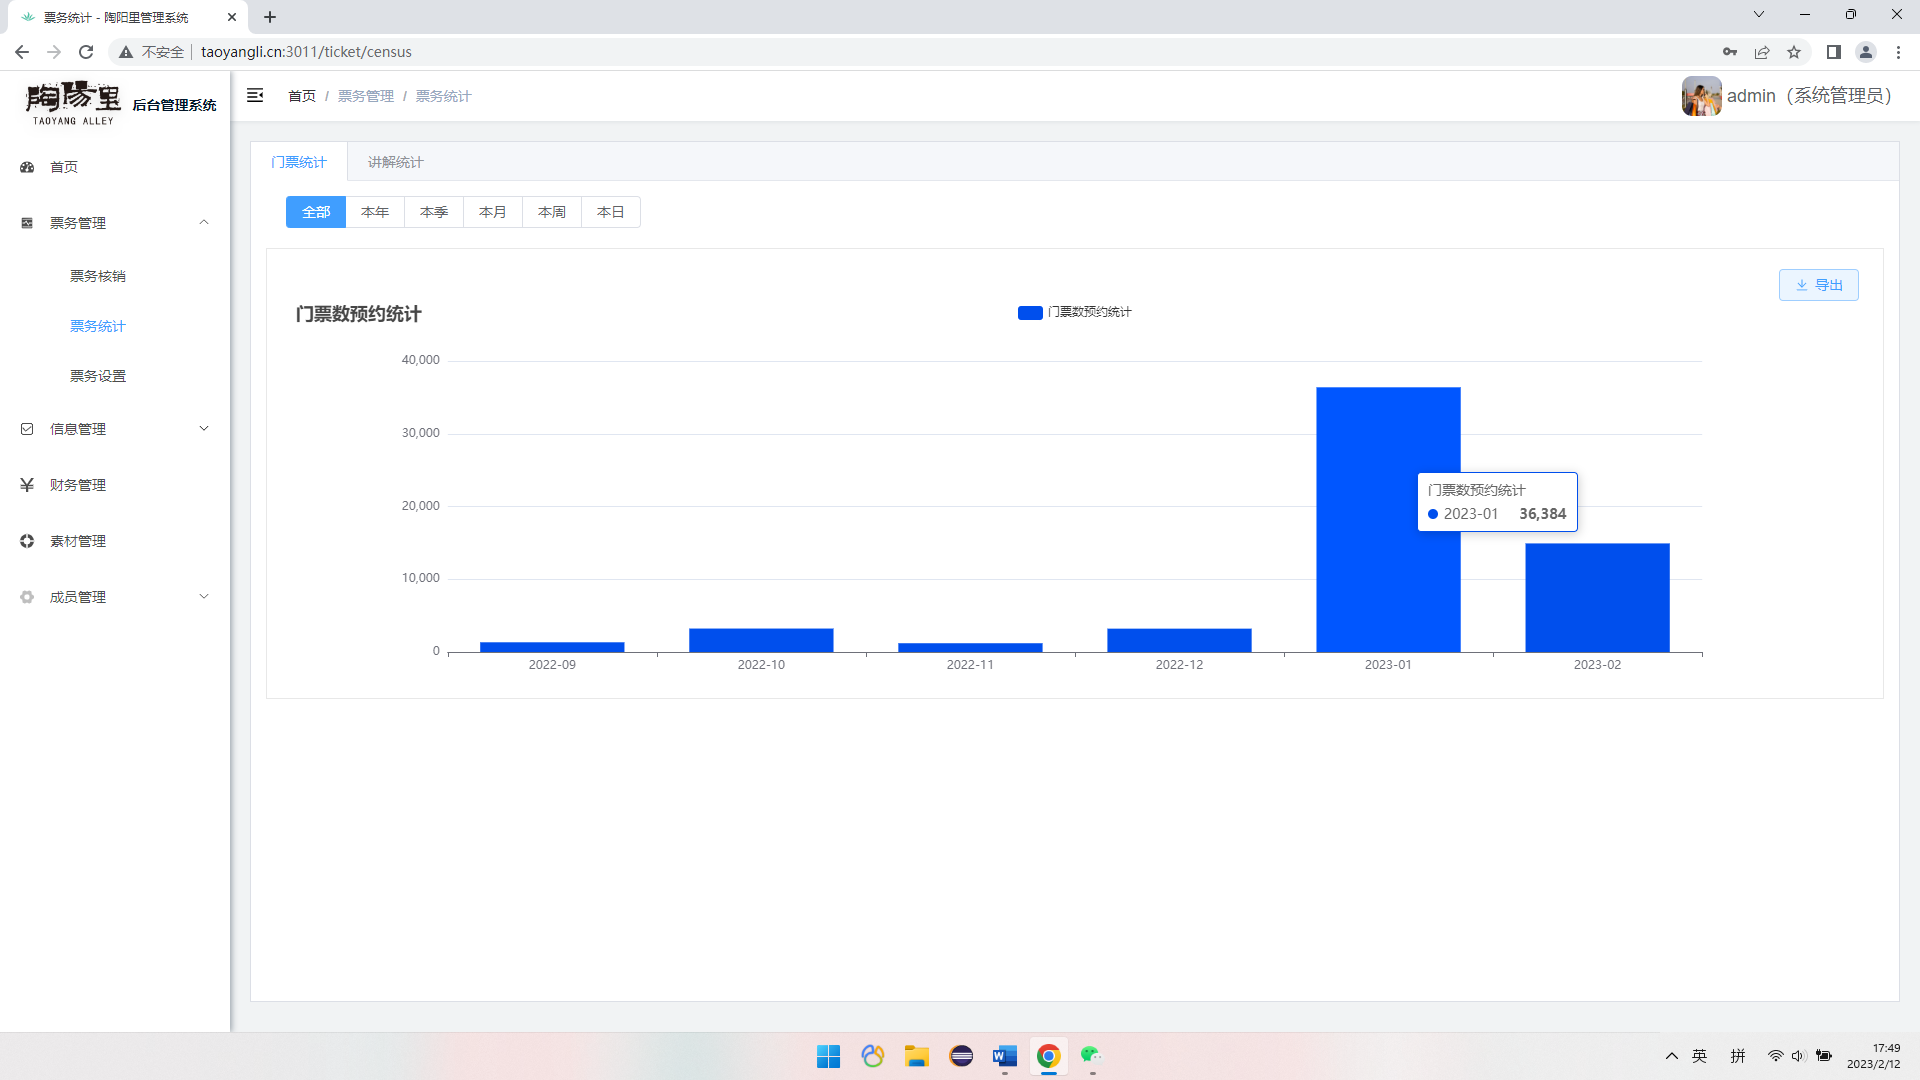
Task: Toggle 门票数预约统计 legend blue swatch
Action: pos(1030,313)
